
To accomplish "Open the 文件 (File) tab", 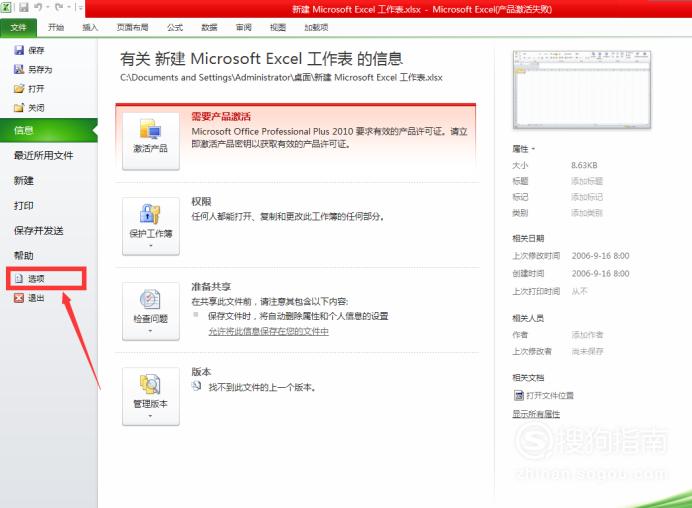I will pos(19,27).
